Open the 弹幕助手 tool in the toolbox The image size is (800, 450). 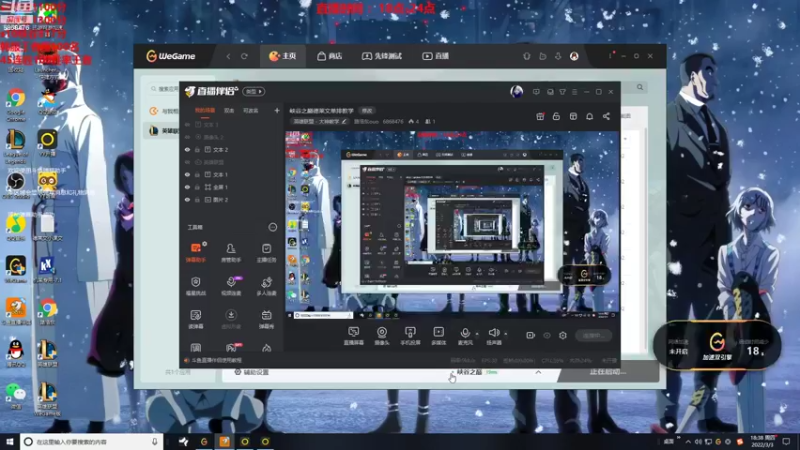click(x=195, y=252)
